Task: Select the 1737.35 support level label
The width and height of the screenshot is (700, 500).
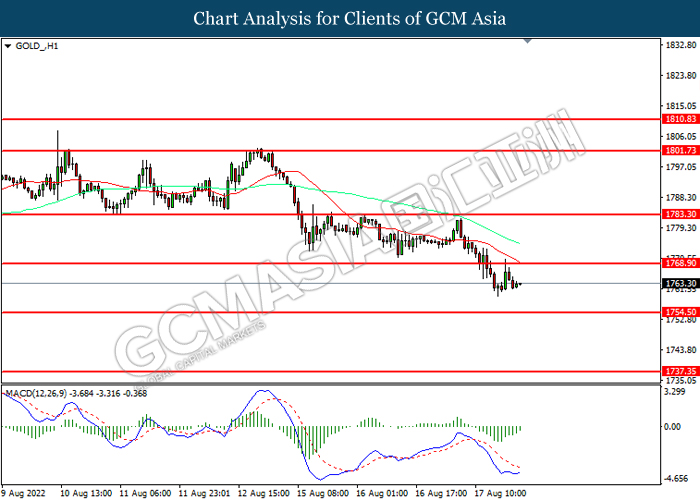Action: coord(680,371)
